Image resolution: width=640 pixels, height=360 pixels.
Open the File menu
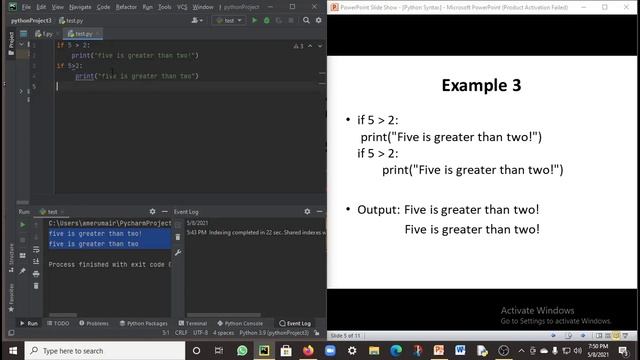[26, 7]
